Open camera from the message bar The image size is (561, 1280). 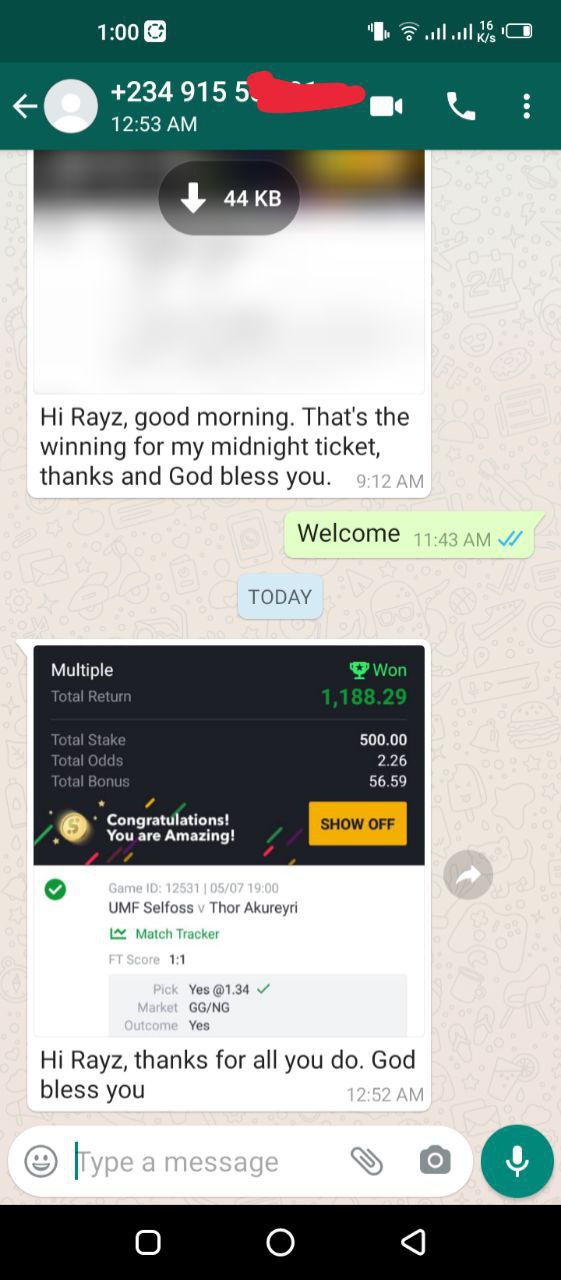(x=434, y=1161)
